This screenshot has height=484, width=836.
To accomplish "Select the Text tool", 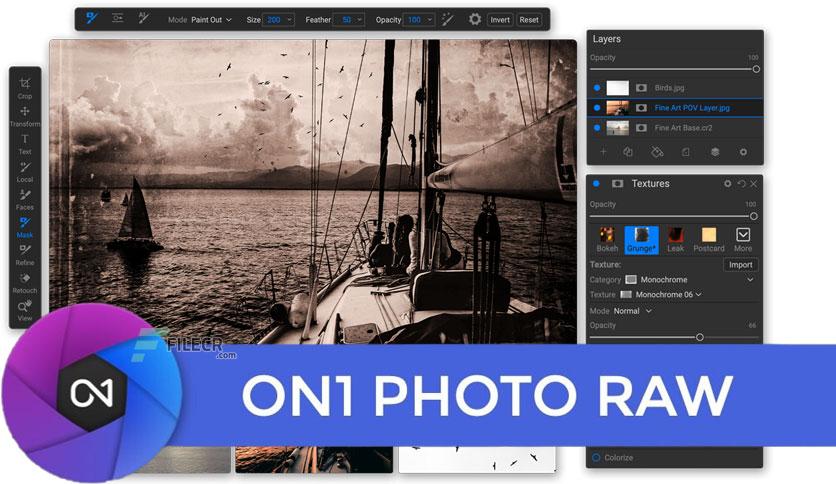I will (25, 144).
